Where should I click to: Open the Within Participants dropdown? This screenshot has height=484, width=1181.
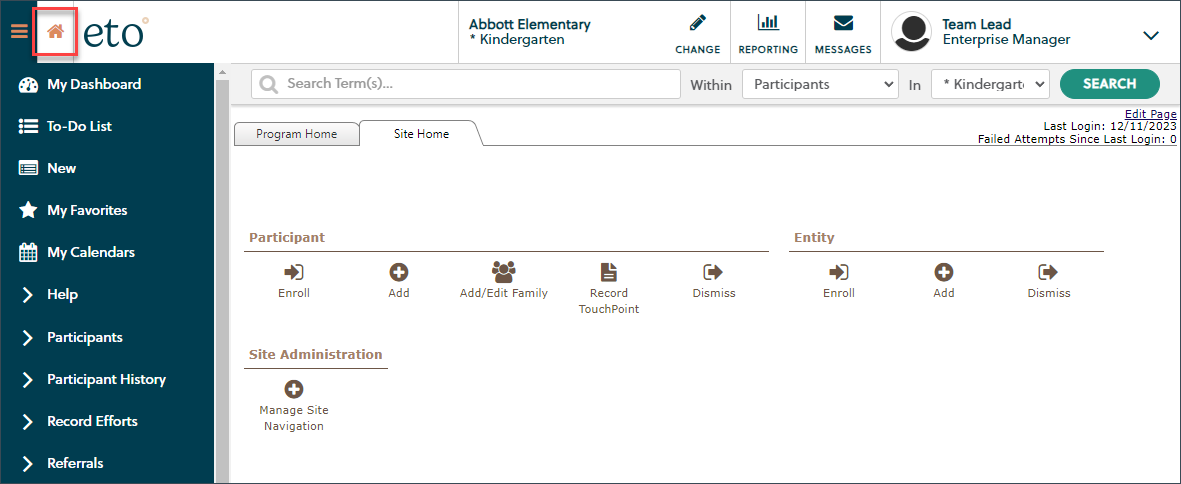click(x=820, y=84)
